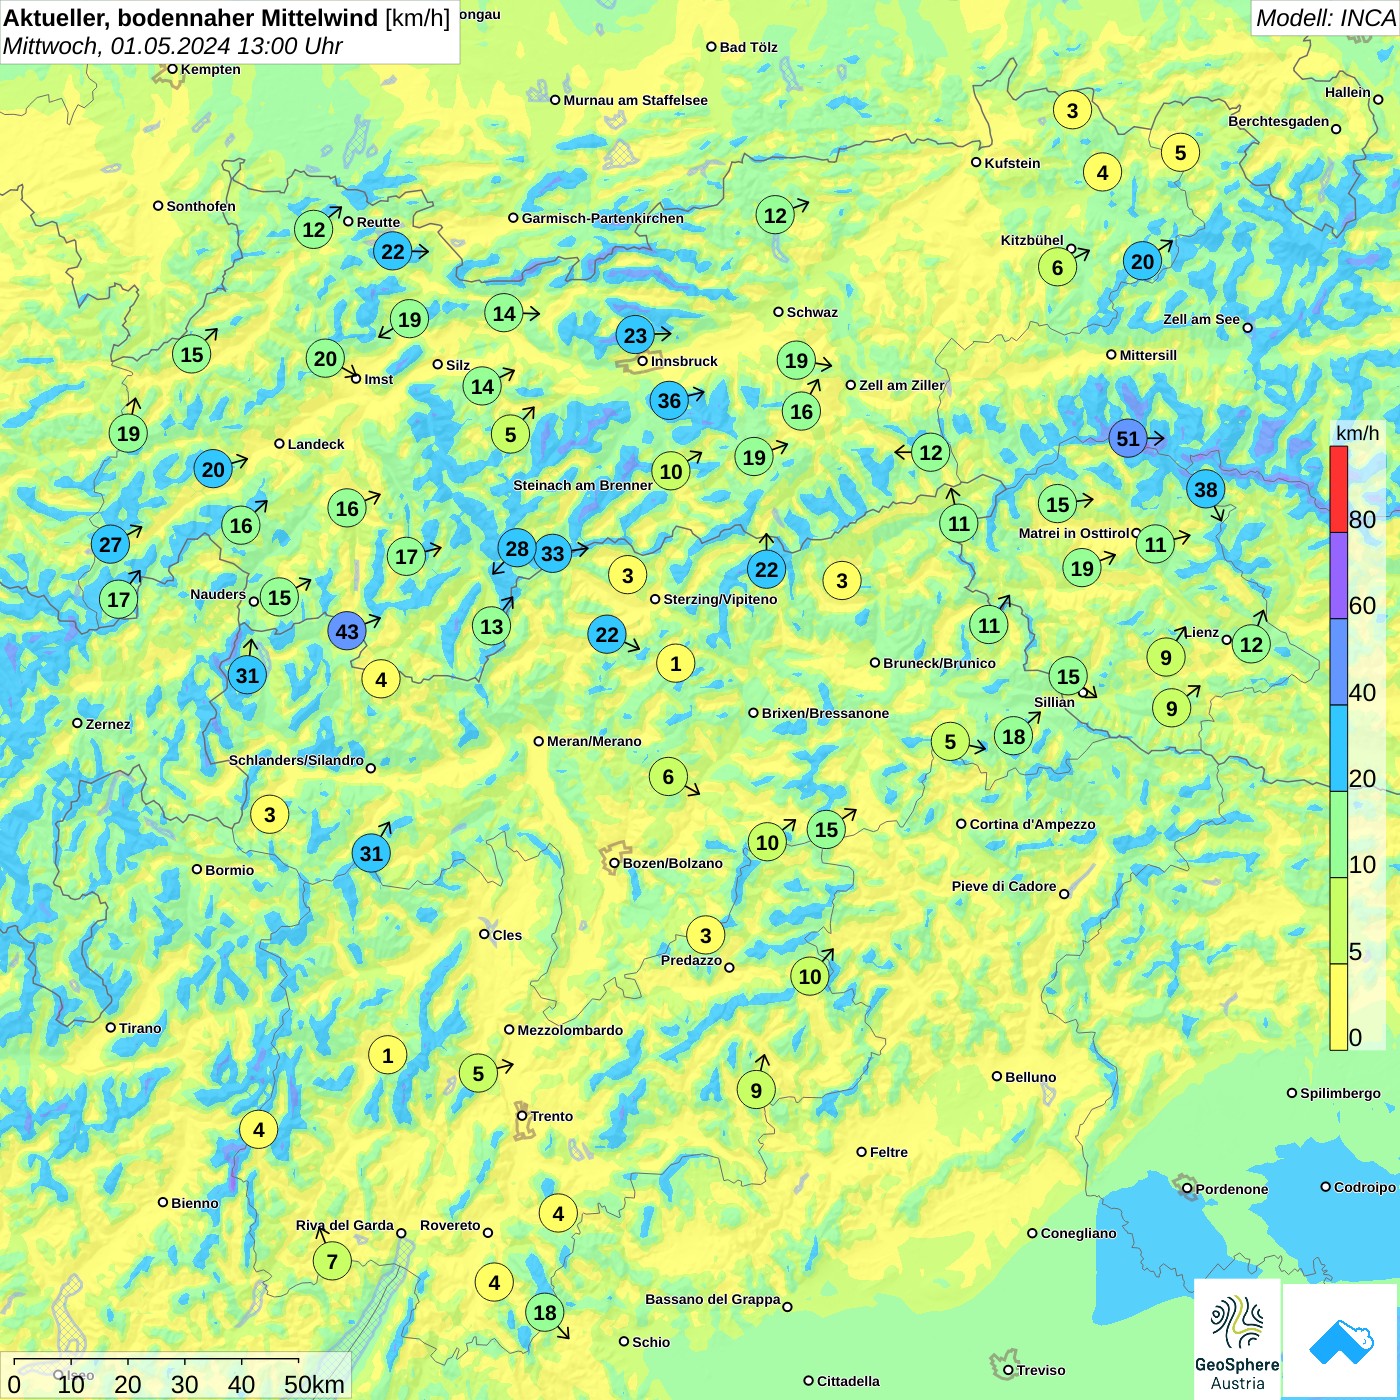Select the 51 km/h wind station marker

(x=1128, y=438)
